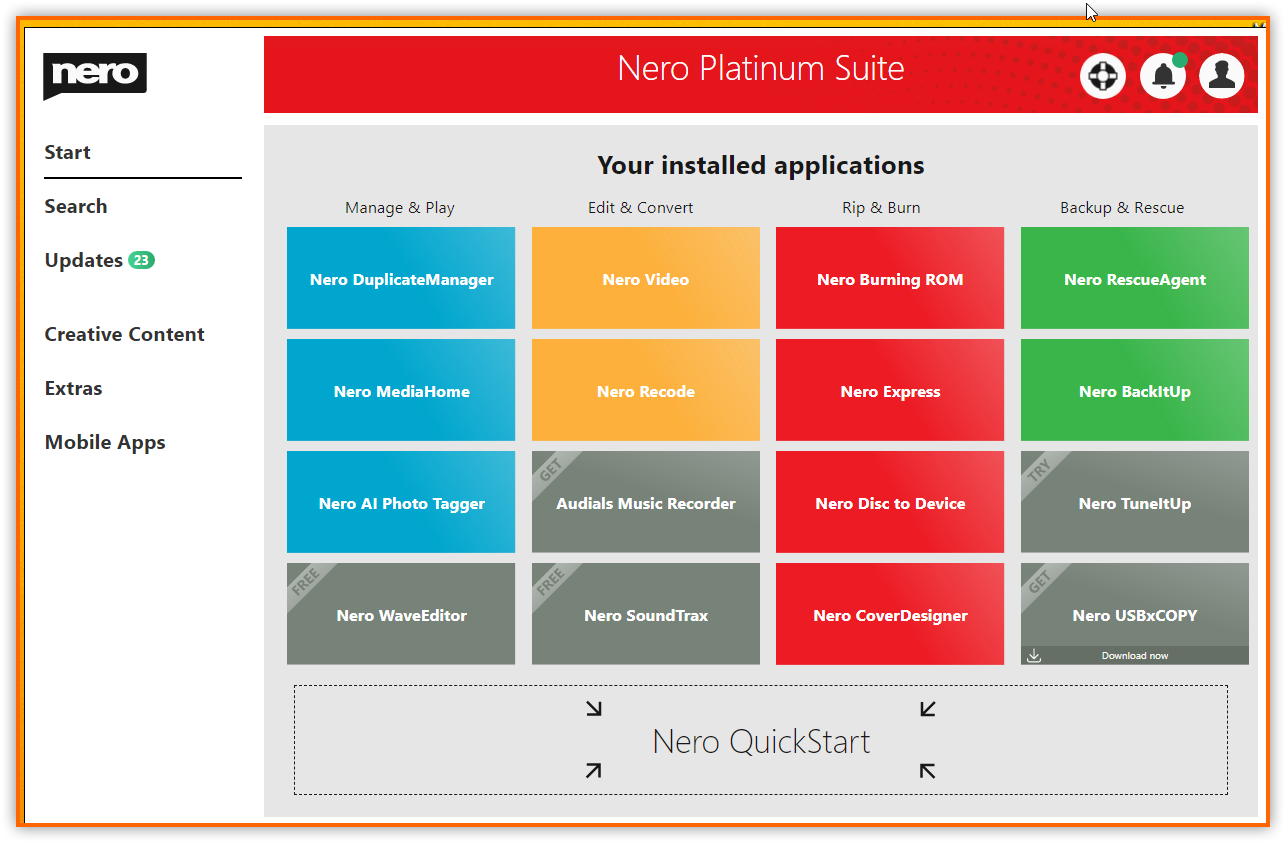Open Nero AI Photo Tagger
This screenshot has width=1286, height=843.
coord(401,502)
